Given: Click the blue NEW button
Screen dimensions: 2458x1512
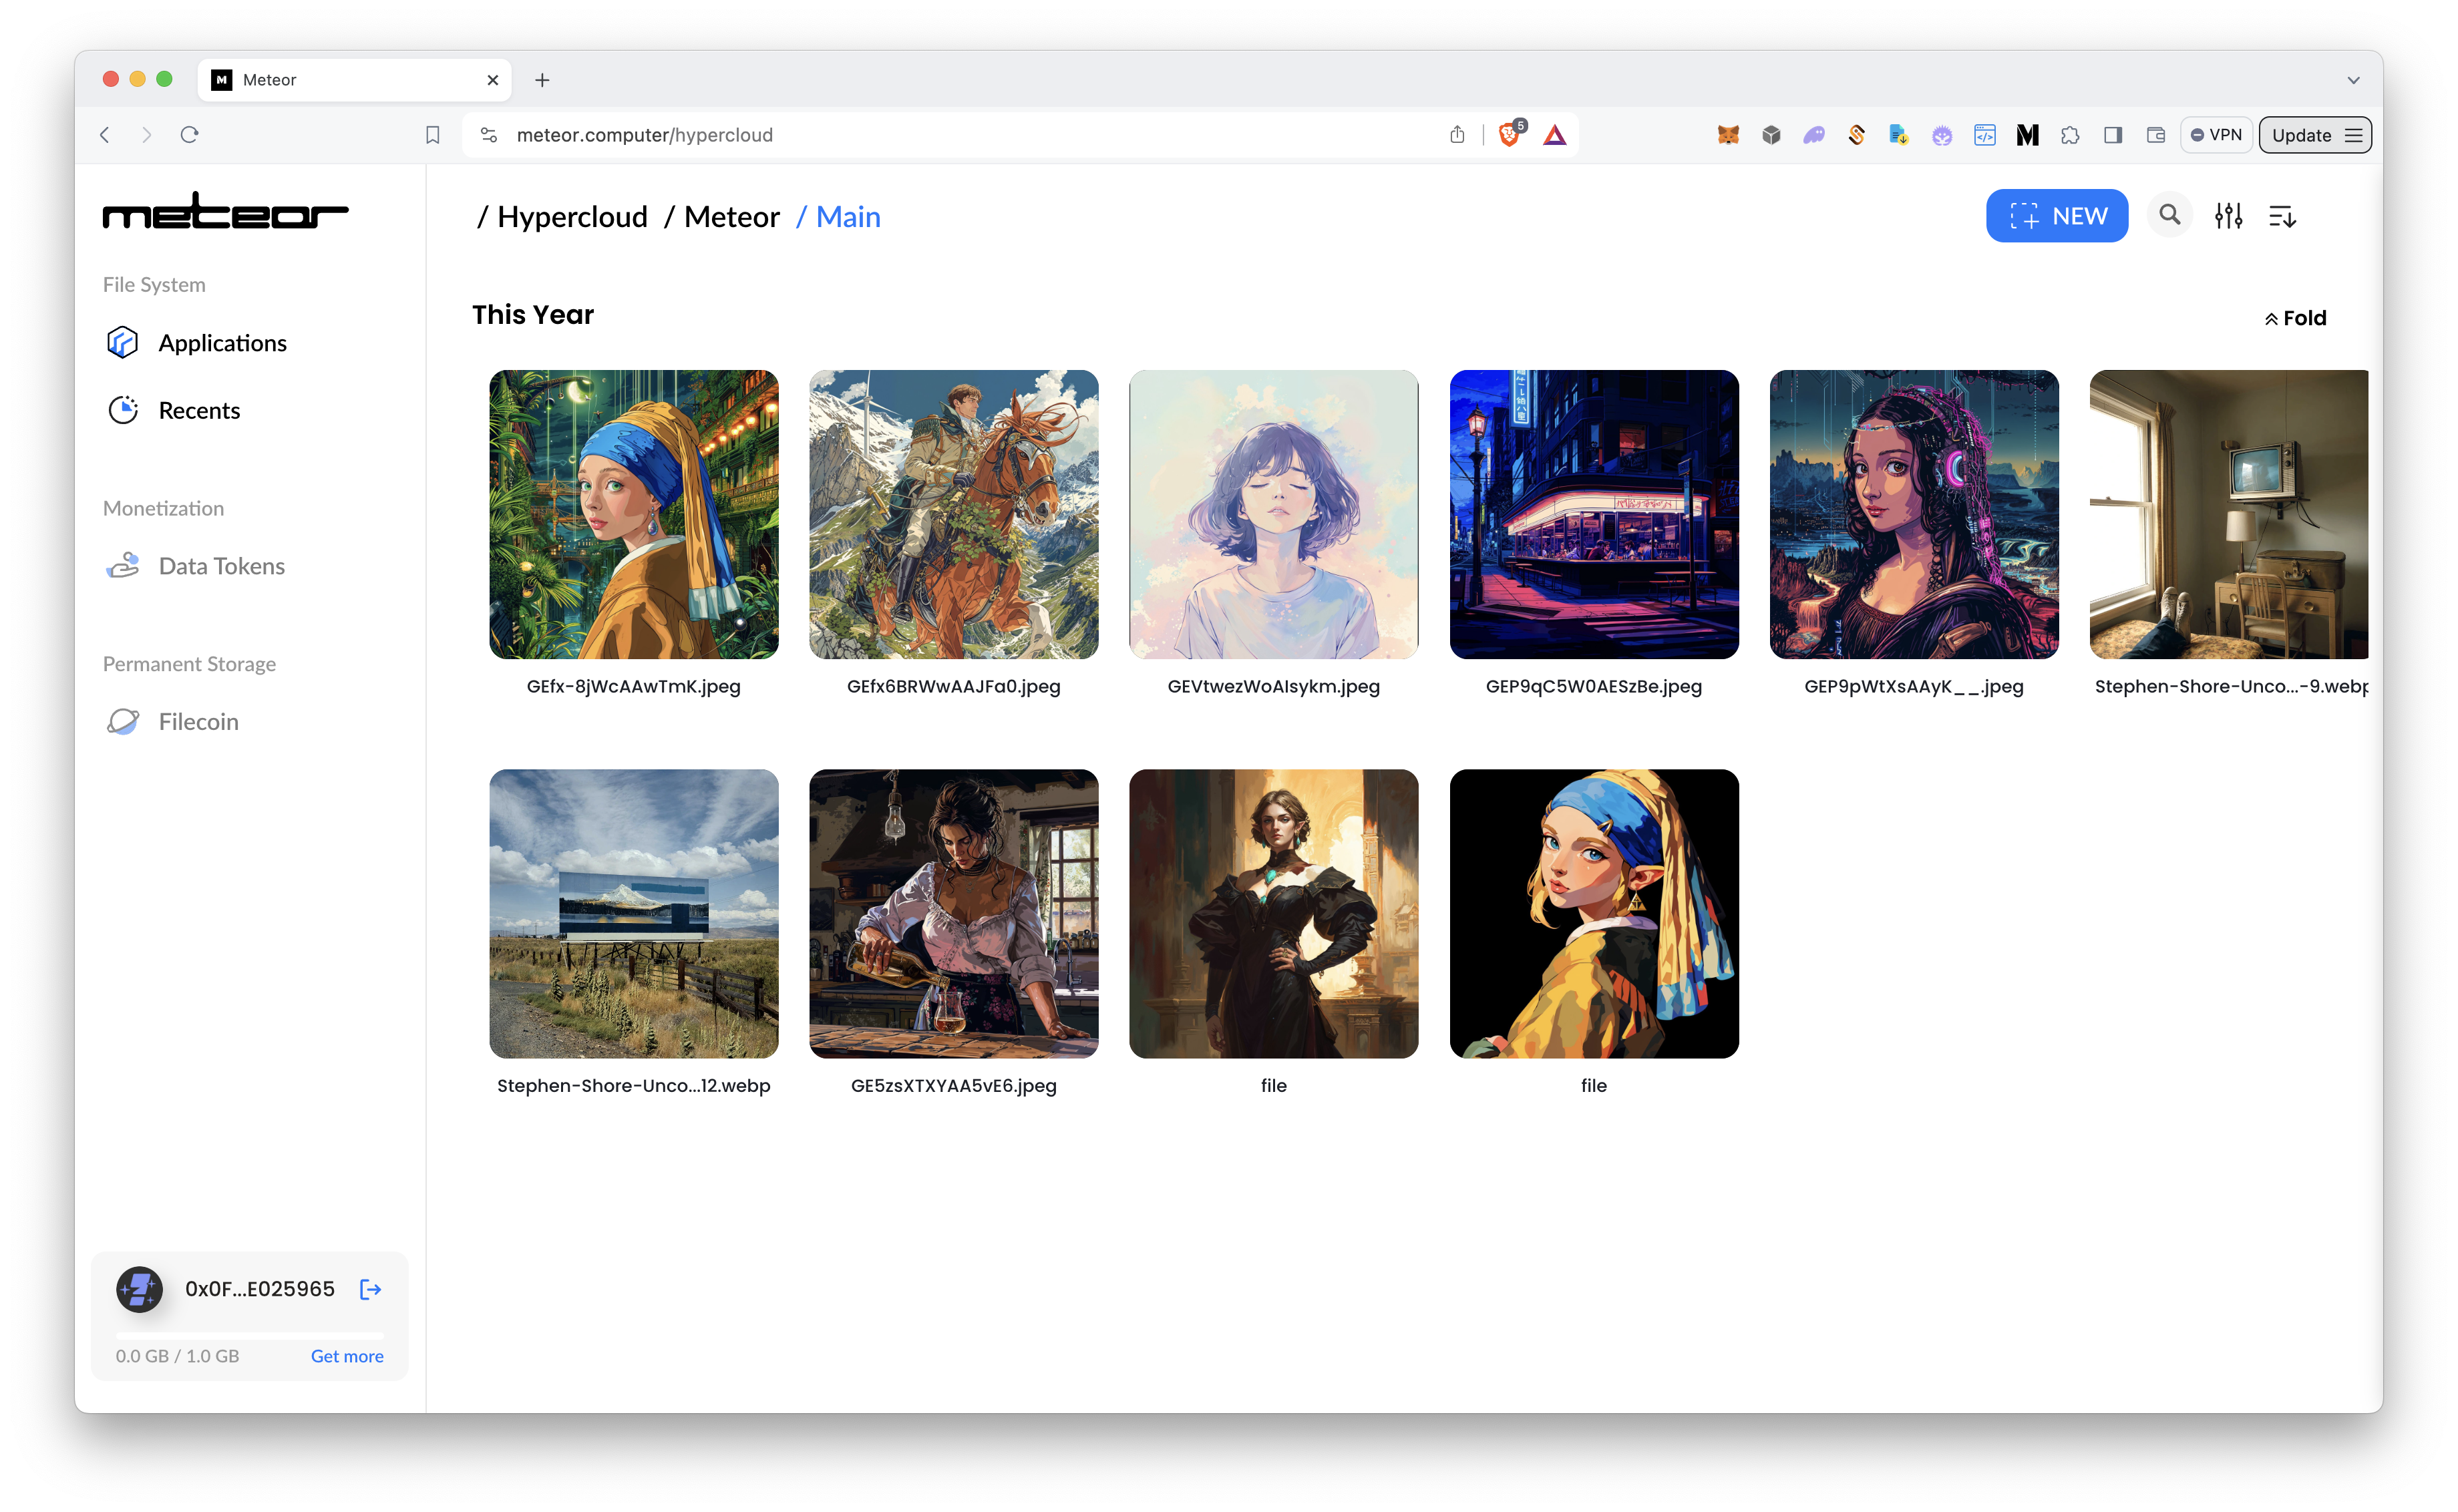Looking at the screenshot, I should pos(2057,216).
